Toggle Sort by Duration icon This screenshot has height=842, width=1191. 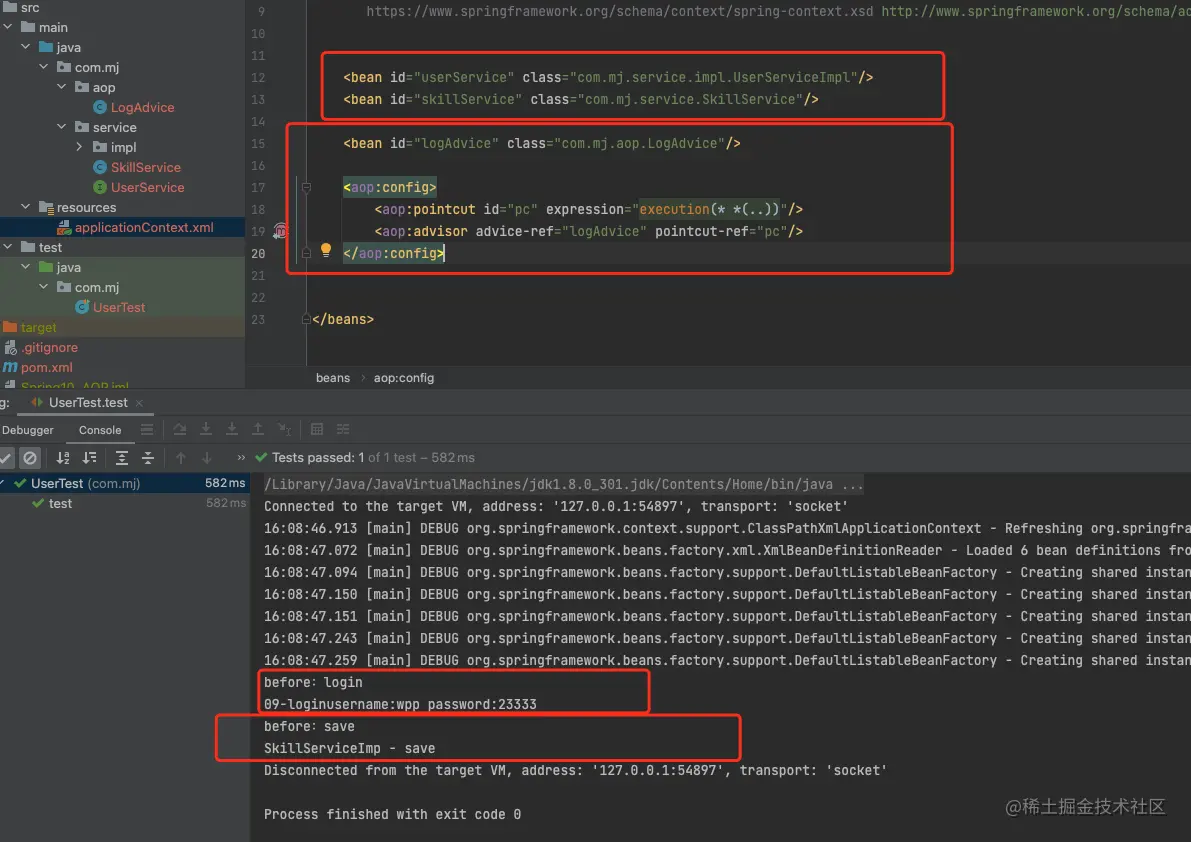[x=90, y=458]
